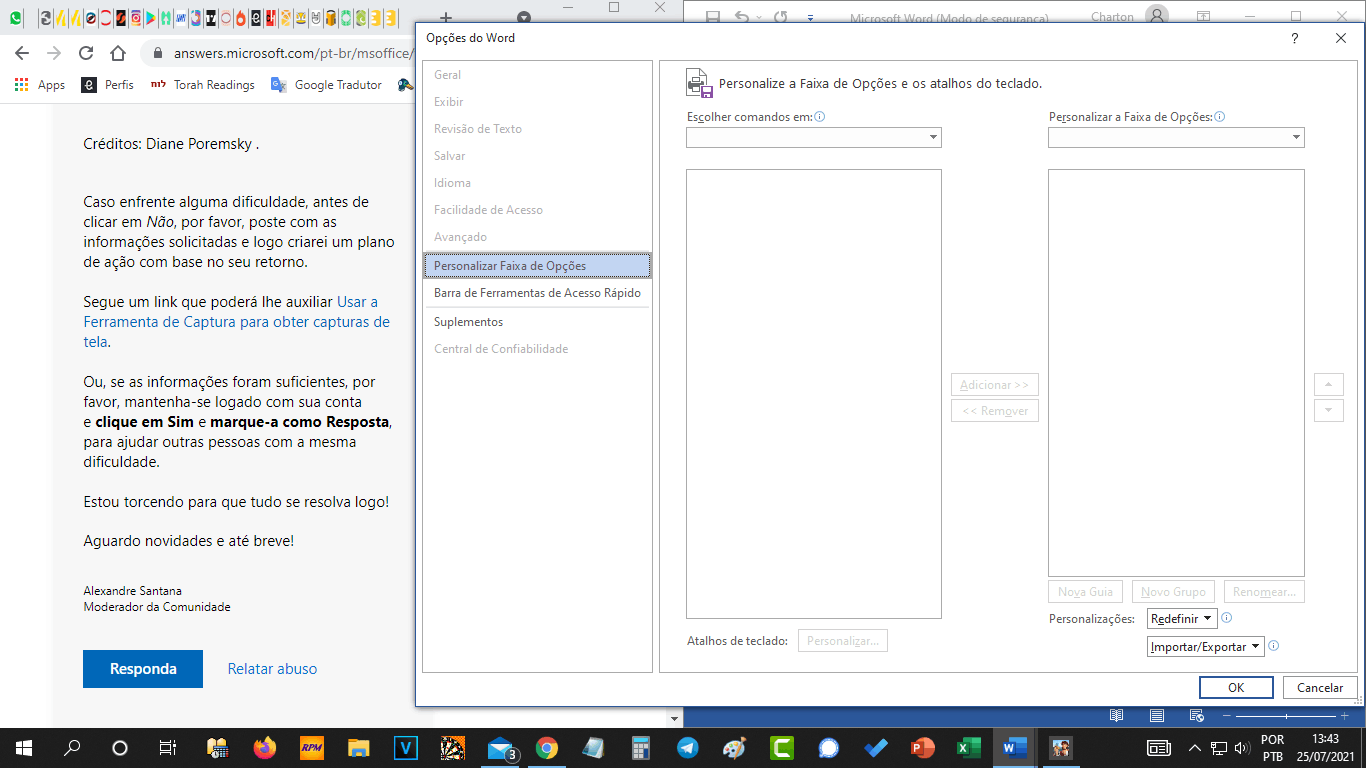The image size is (1366, 768).
Task: Click the Word taskbar icon
Action: point(1015,748)
